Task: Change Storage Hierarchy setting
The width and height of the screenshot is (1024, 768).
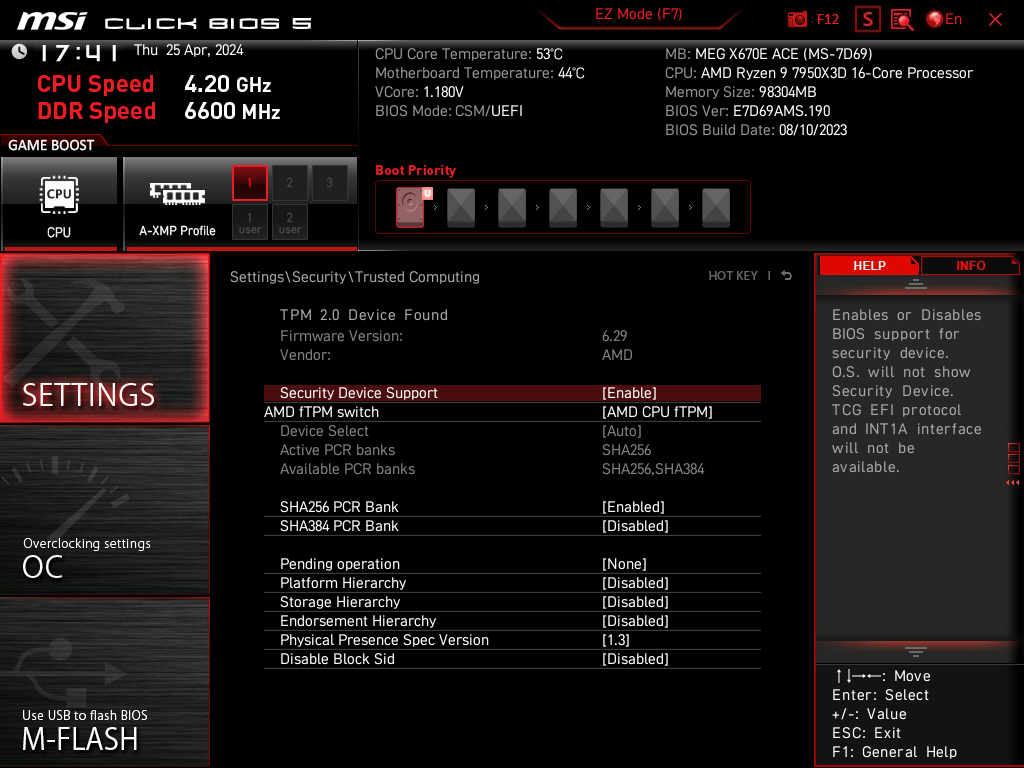Action: 512,602
